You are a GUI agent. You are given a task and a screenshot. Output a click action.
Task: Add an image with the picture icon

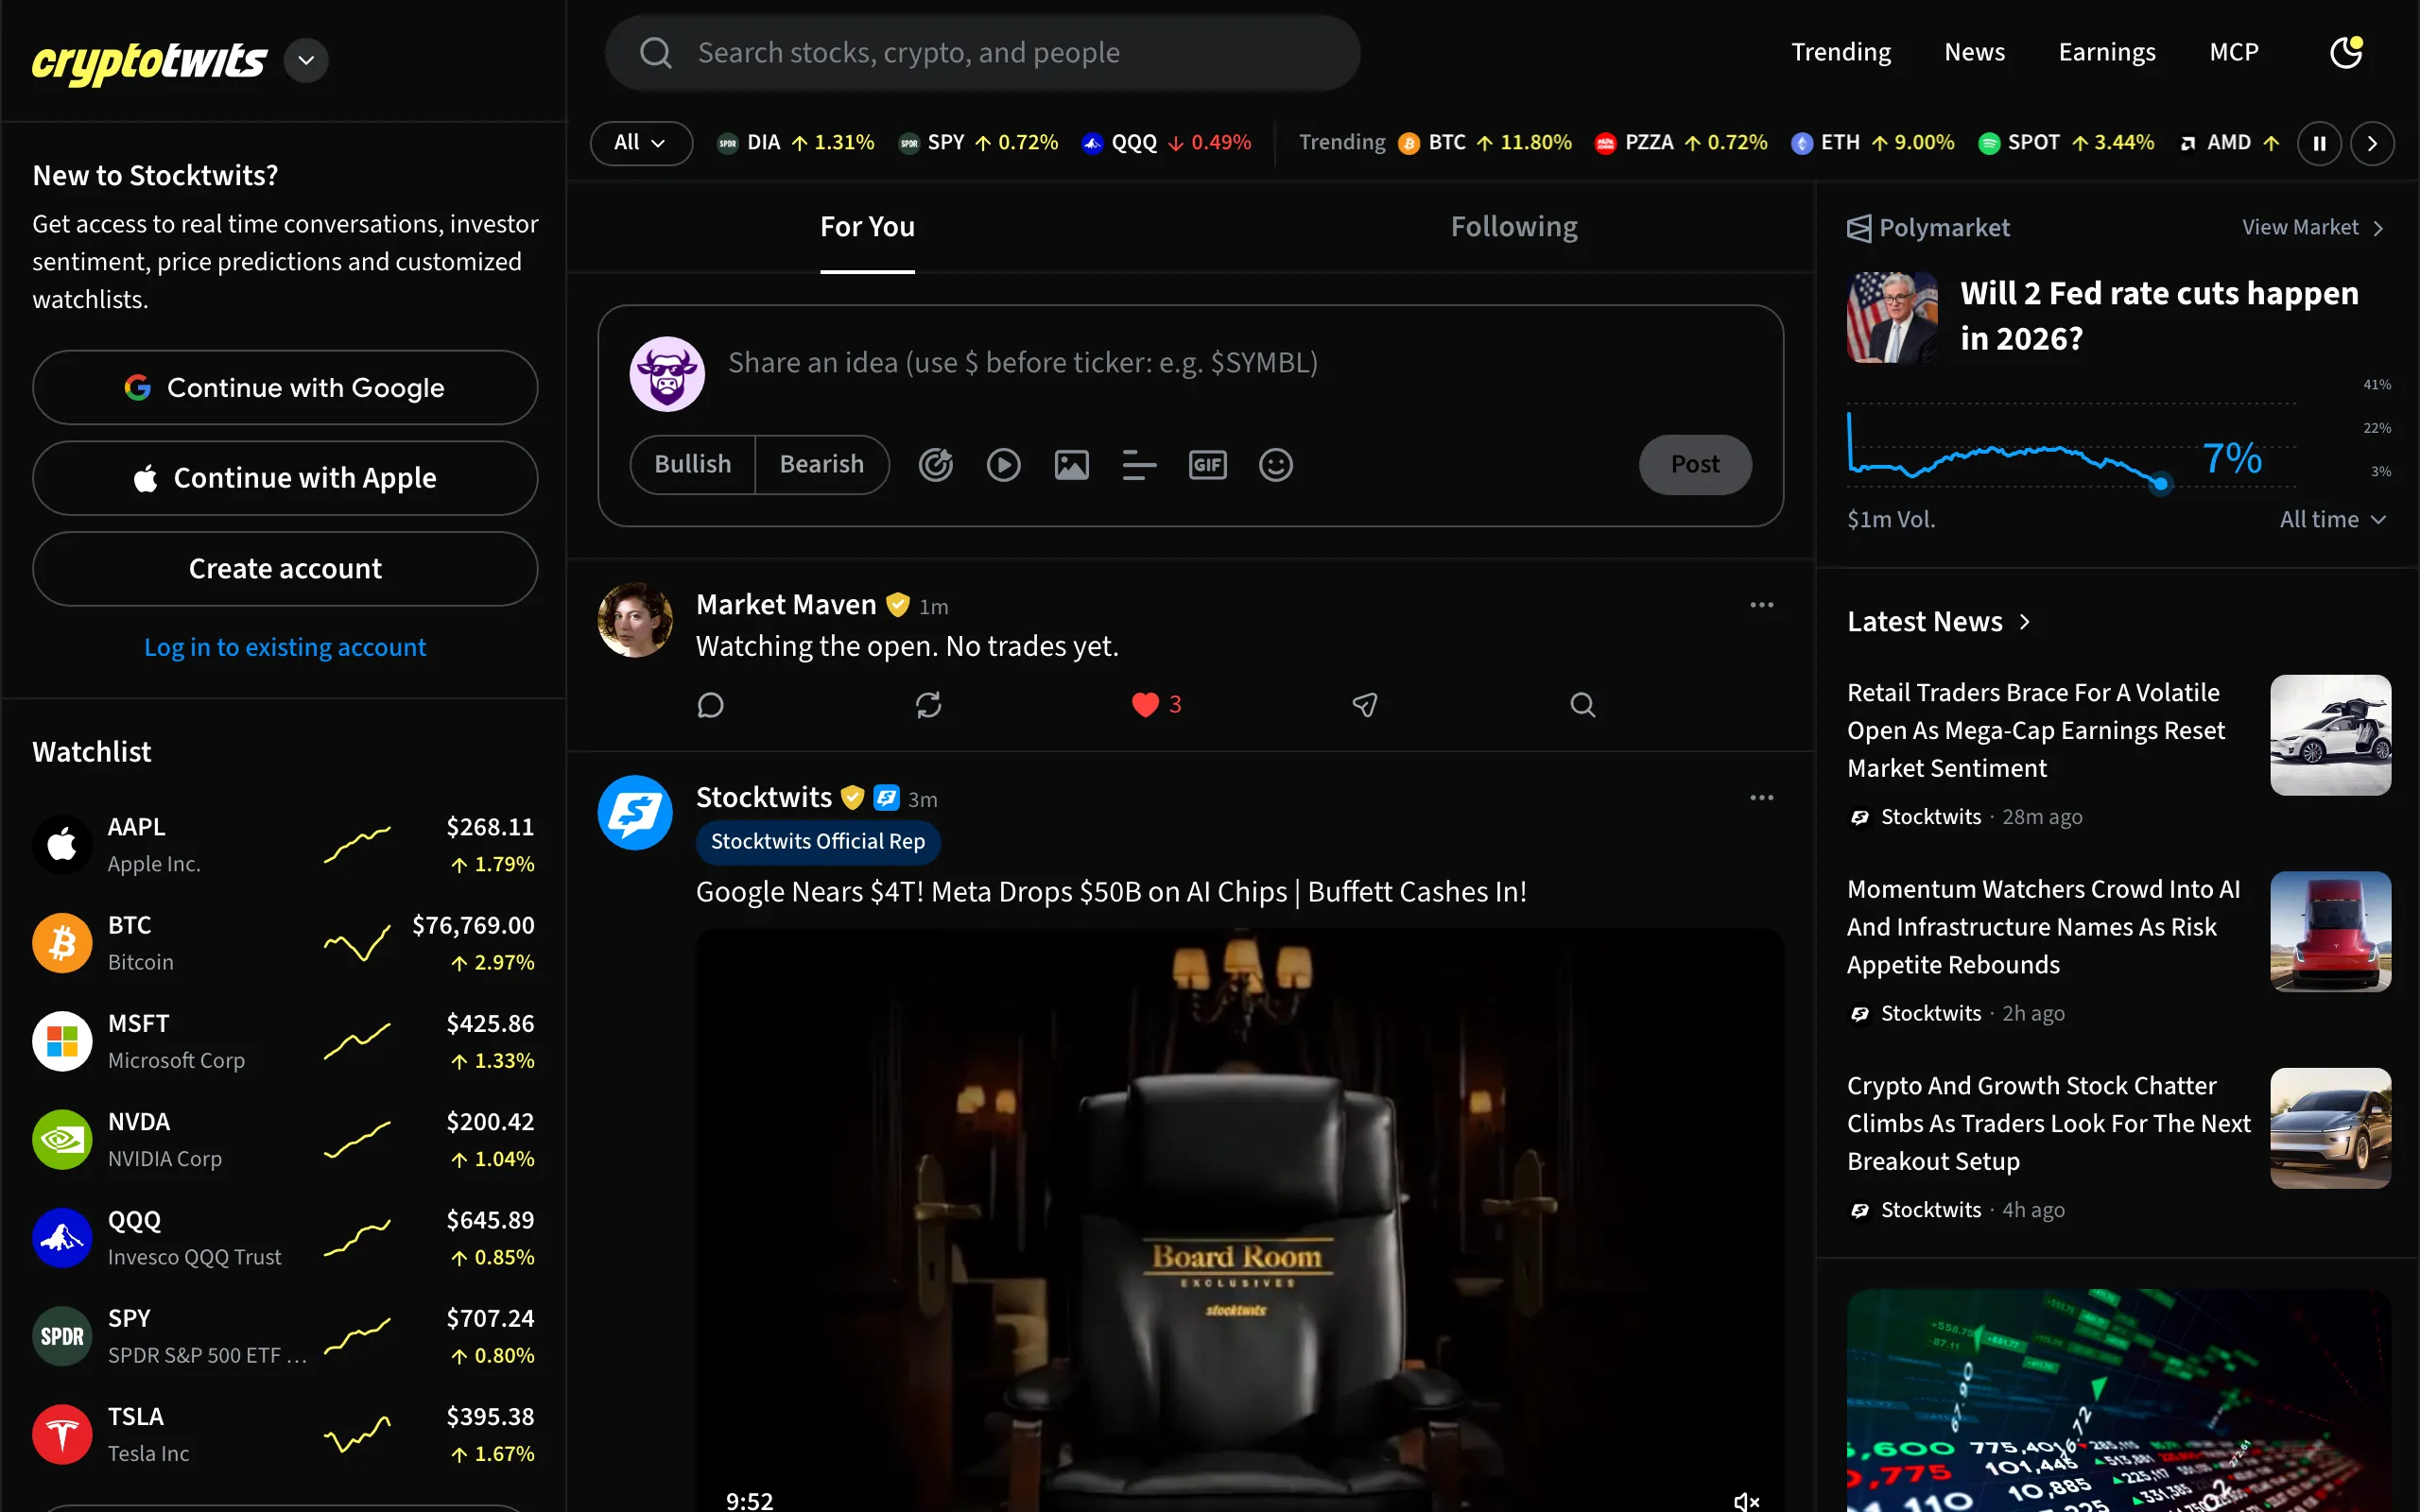[1072, 465]
